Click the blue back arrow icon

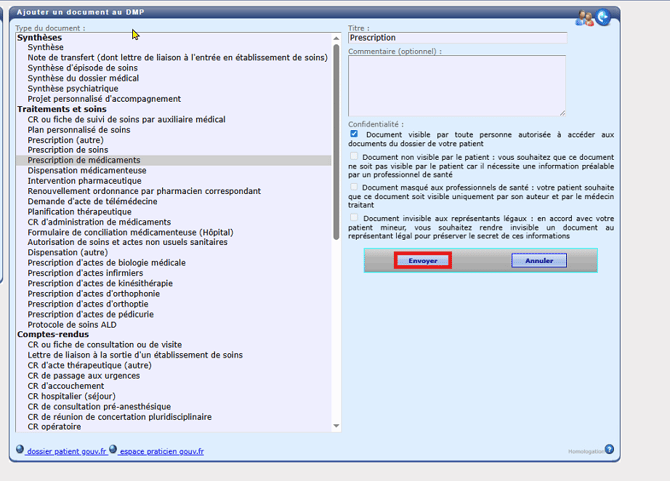coord(603,17)
